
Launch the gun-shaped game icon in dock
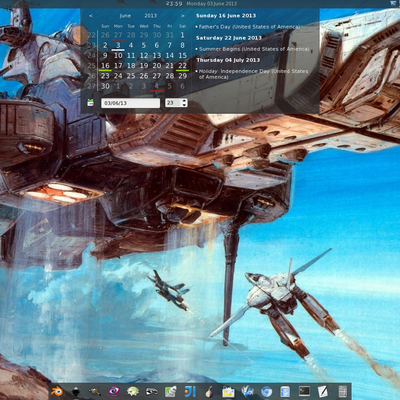coord(95,391)
